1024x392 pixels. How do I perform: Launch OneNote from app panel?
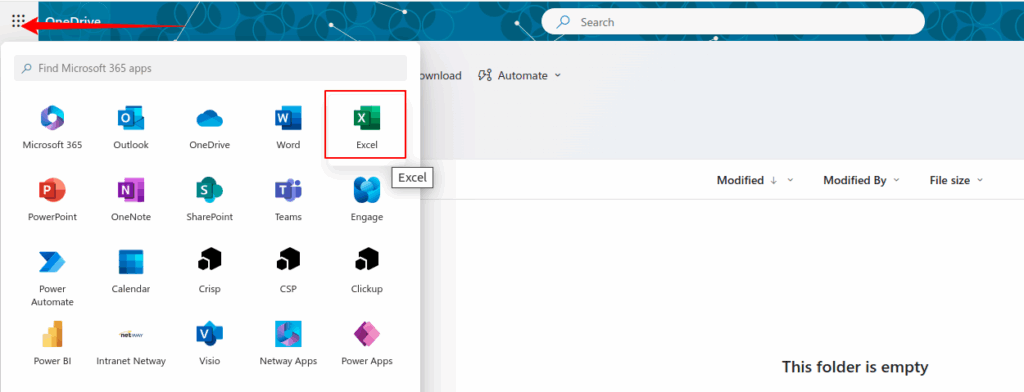[131, 199]
